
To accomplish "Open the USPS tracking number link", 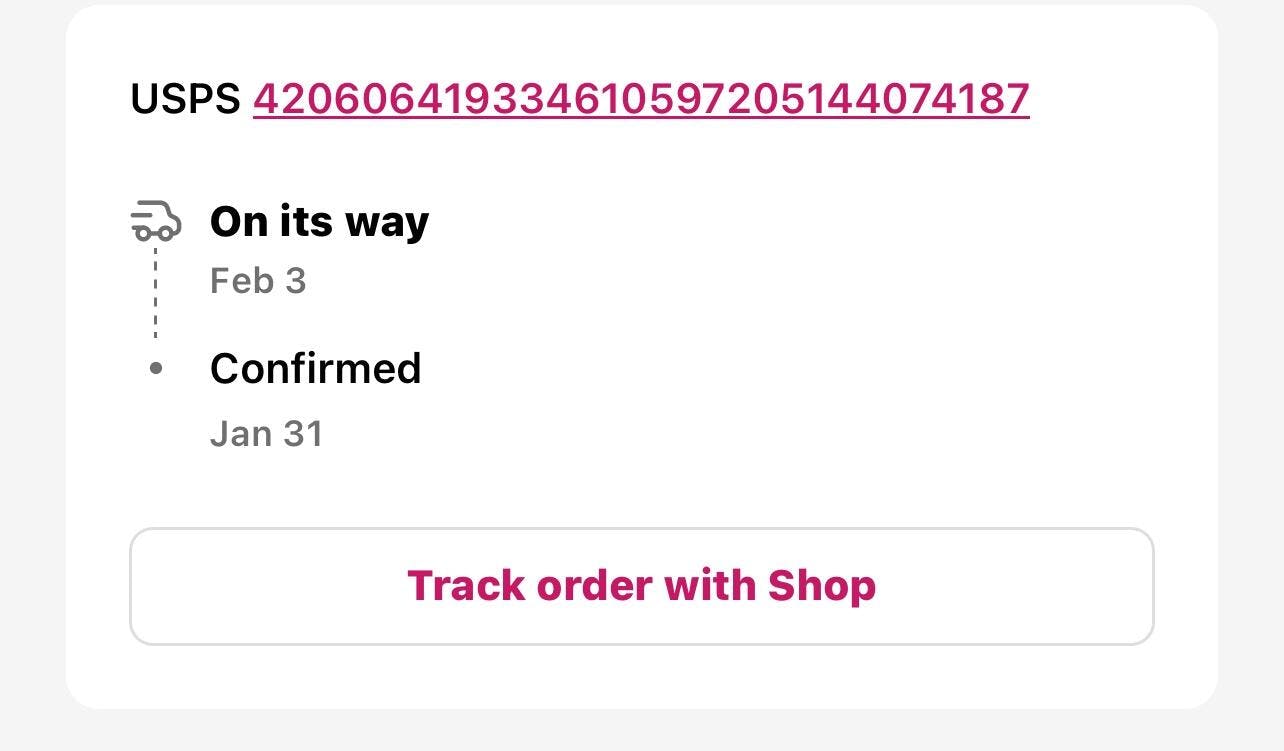I will [x=641, y=98].
